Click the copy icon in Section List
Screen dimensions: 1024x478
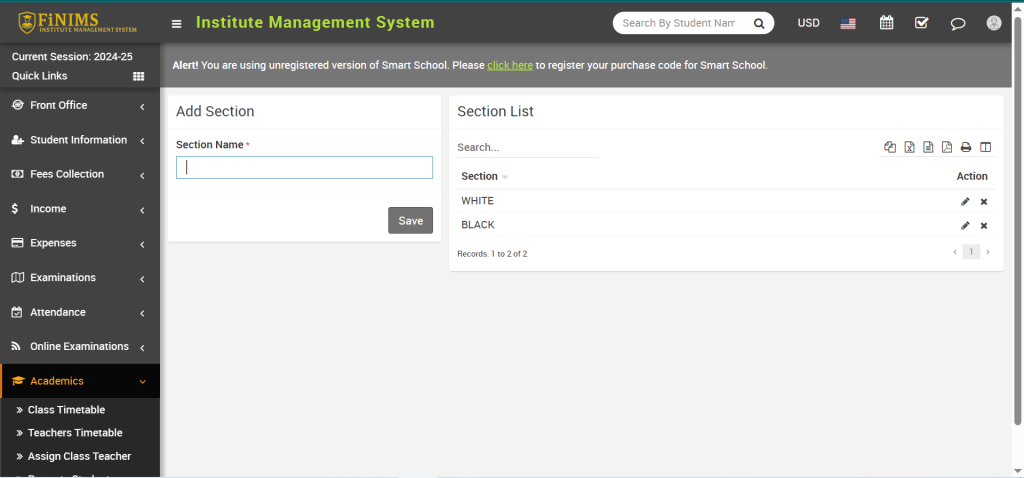tap(890, 147)
